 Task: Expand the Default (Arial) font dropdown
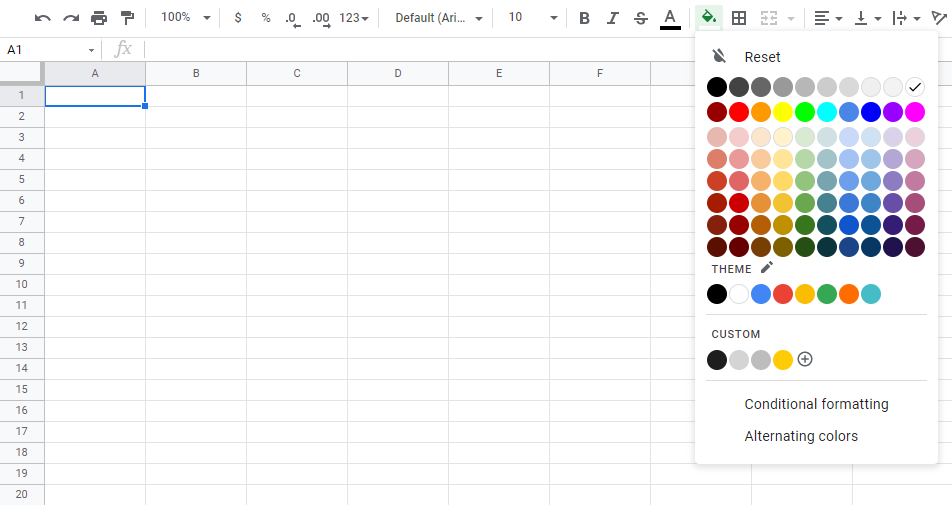[x=438, y=18]
